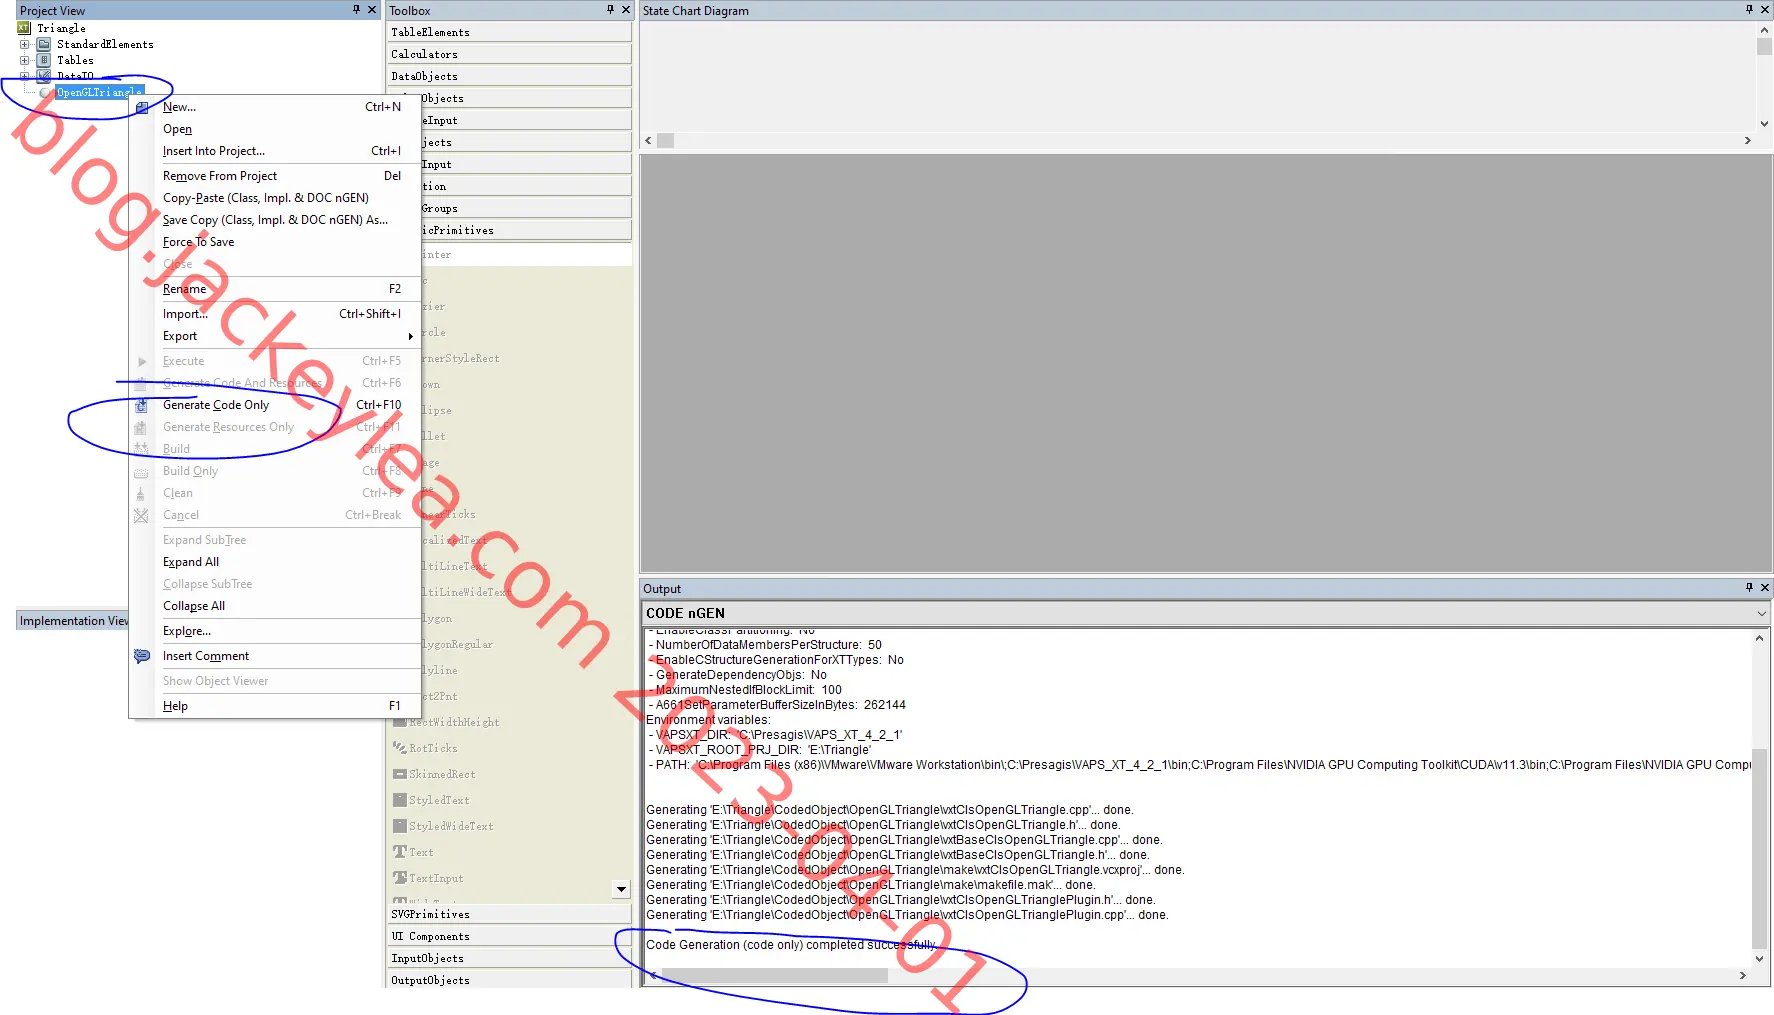The width and height of the screenshot is (1774, 1015).
Task: Click the Triangle project XT icon
Action: [x=24, y=28]
